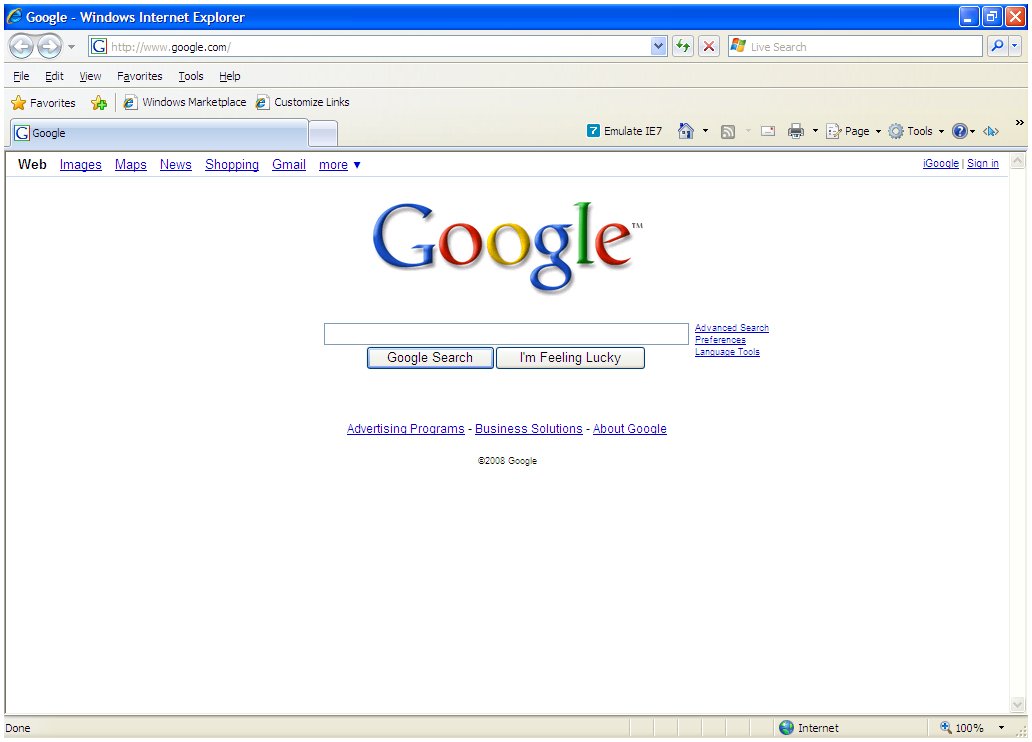Open the Windows Marketplace favorites link
The height and width of the screenshot is (742, 1032).
(185, 102)
